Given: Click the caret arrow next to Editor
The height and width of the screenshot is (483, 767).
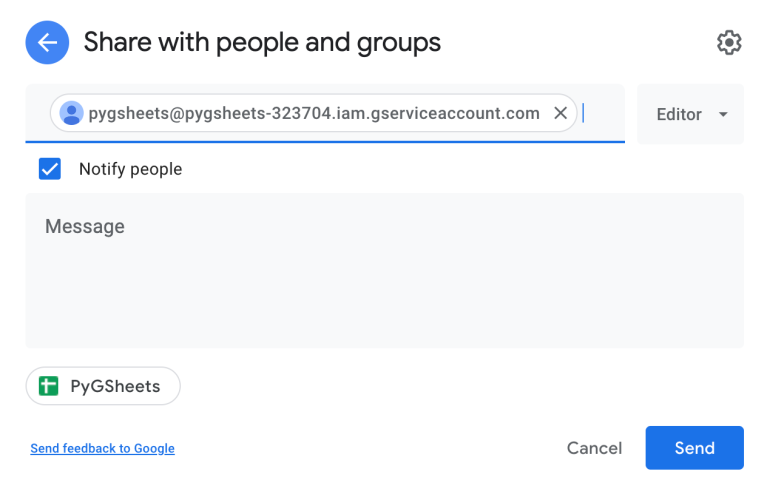Looking at the screenshot, I should pos(723,114).
